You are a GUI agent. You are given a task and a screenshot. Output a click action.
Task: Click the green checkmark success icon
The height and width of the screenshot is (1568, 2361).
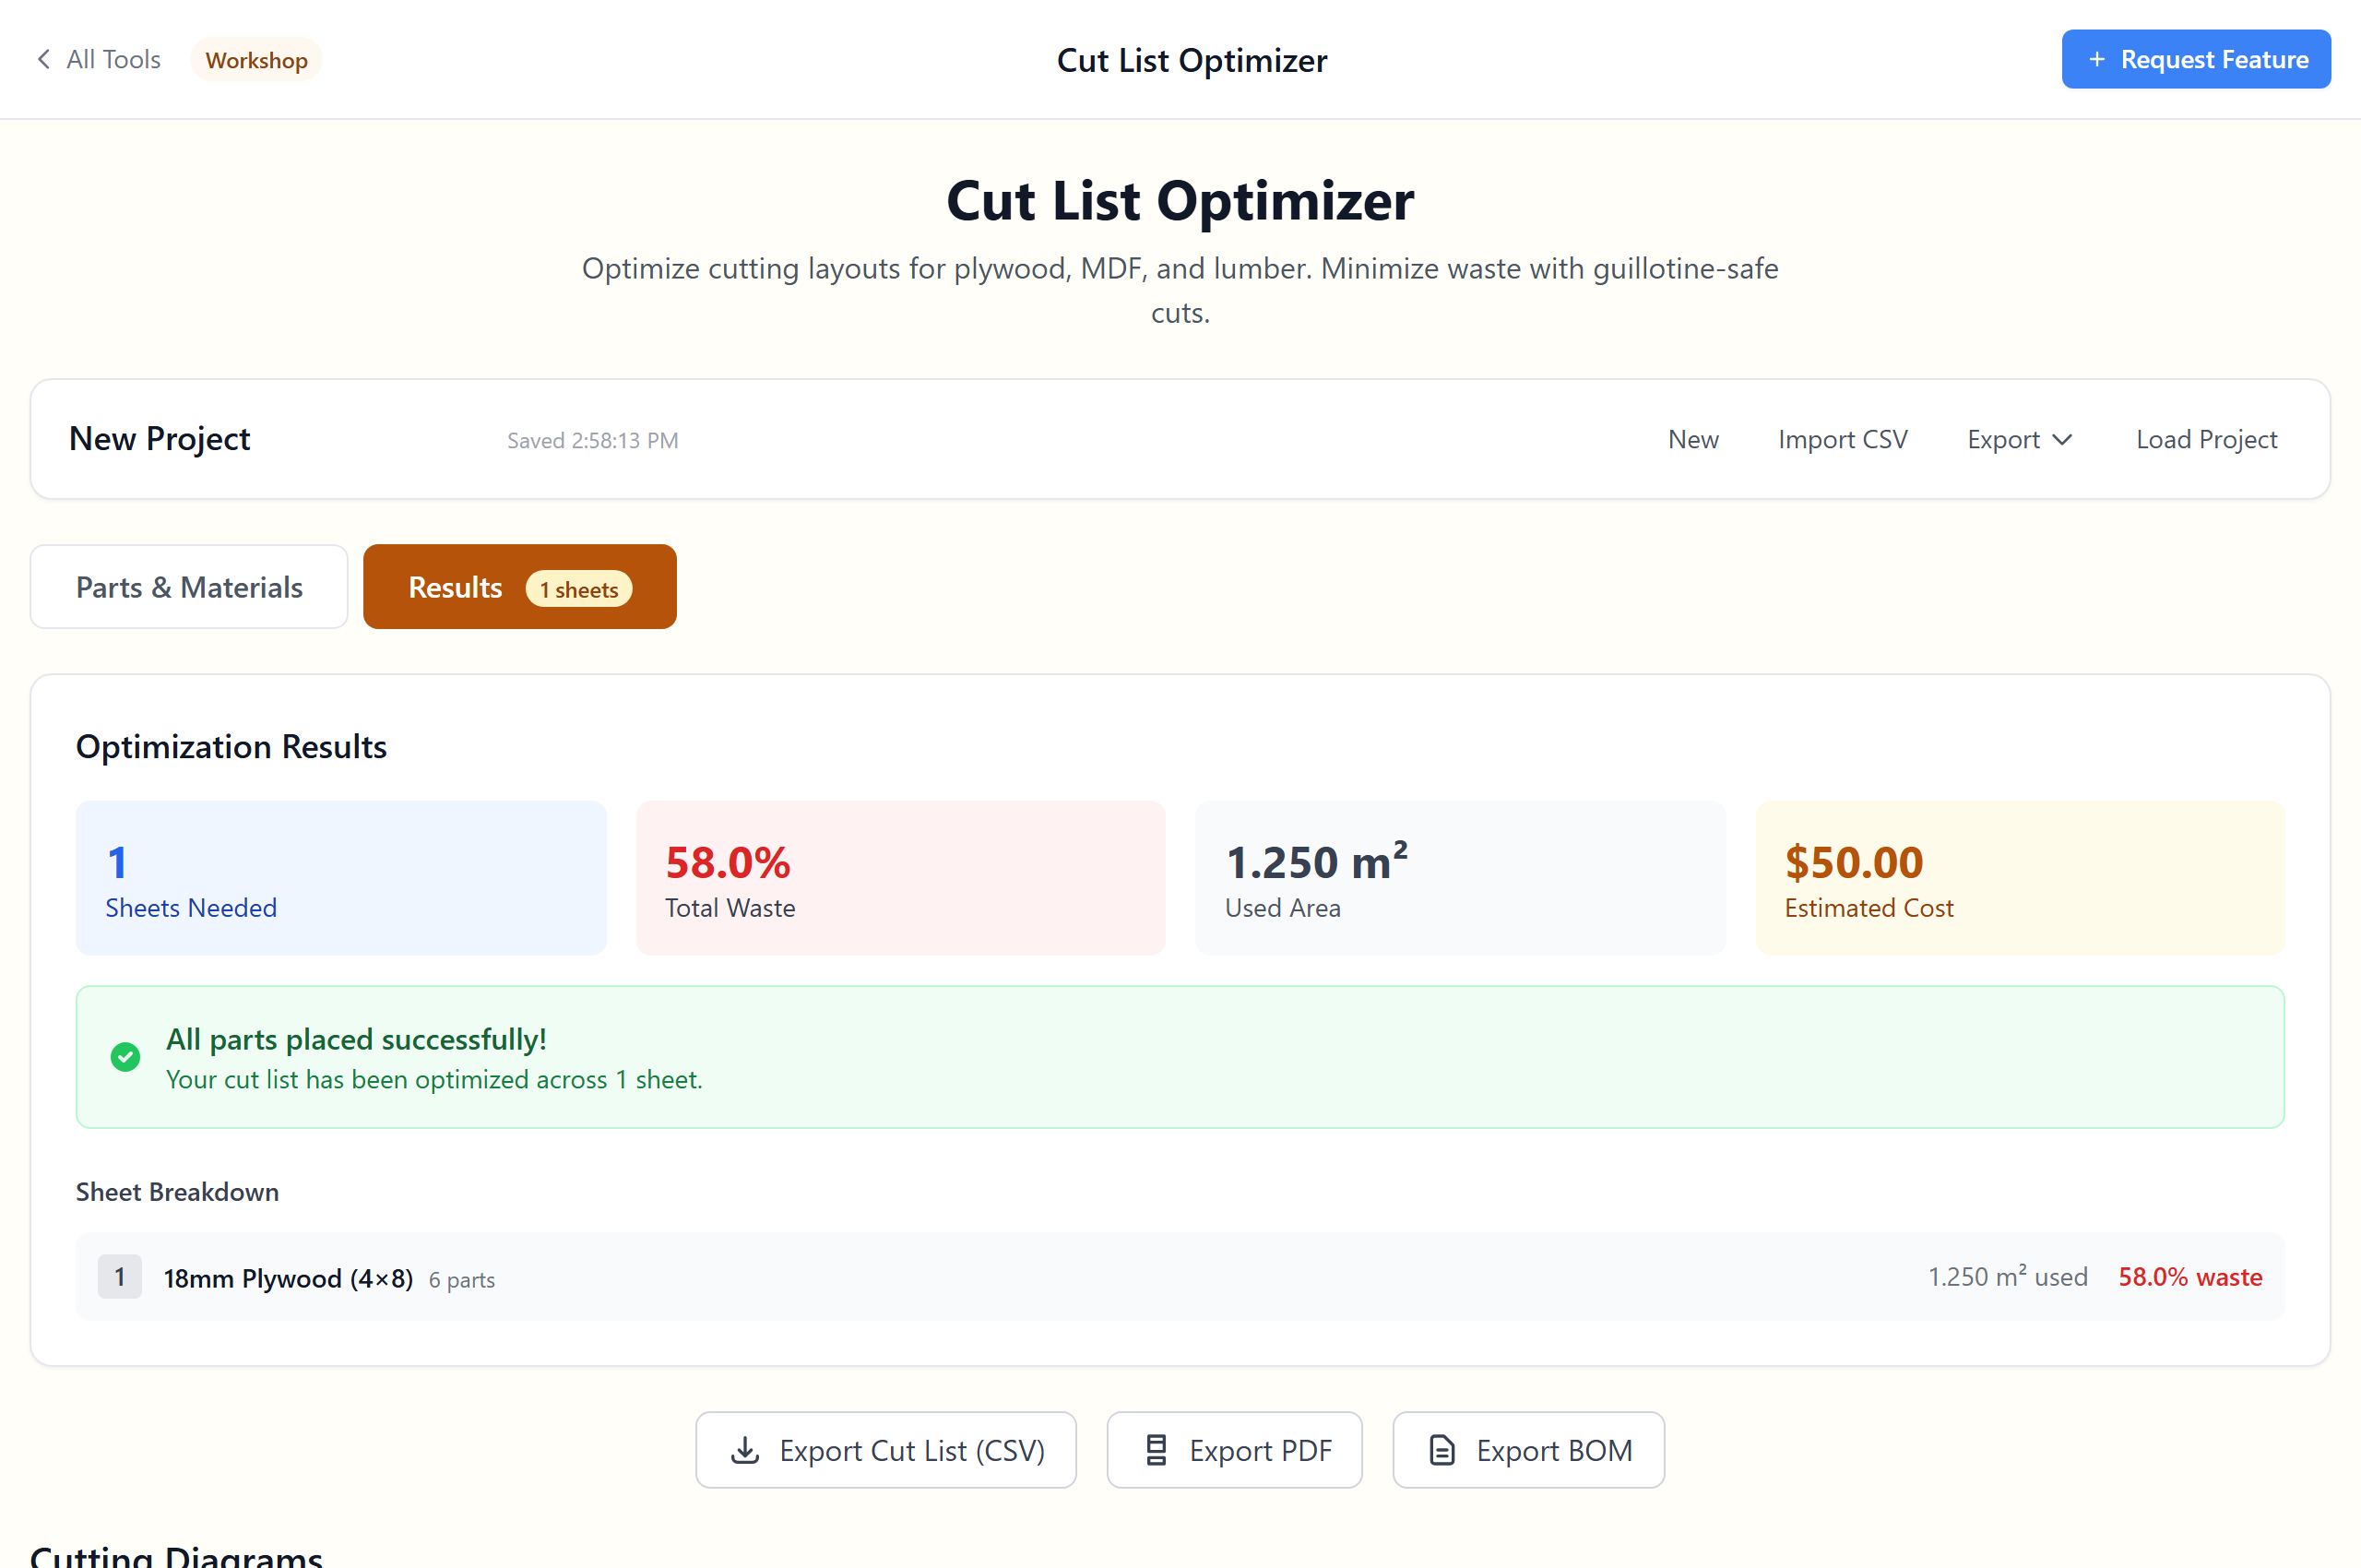click(x=125, y=1057)
